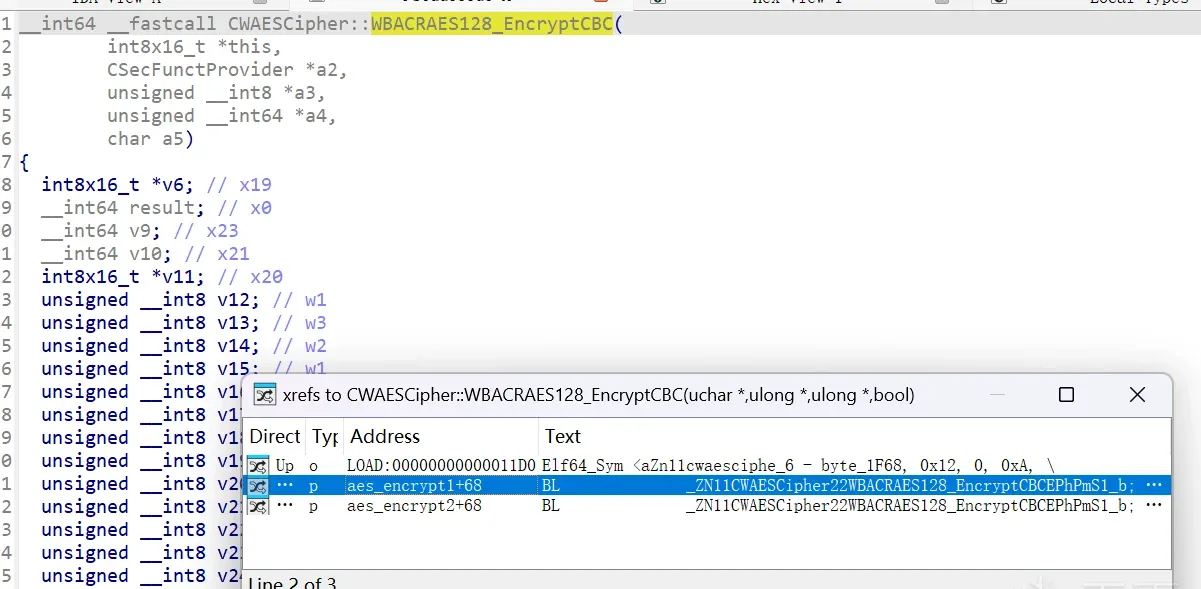The height and width of the screenshot is (589, 1201).
Task: Click the '// x20' register comment
Action: (x=250, y=277)
